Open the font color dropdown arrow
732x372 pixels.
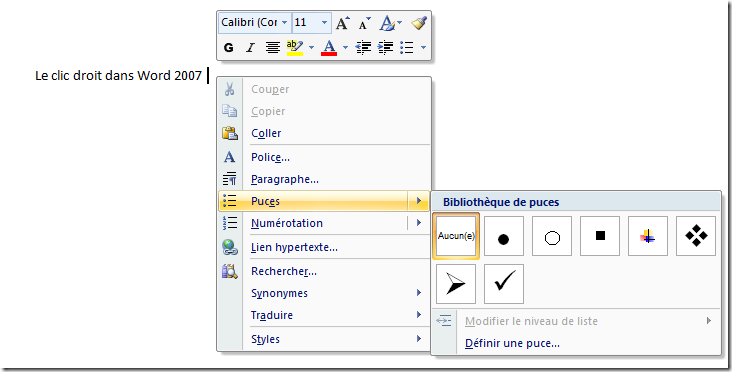pyautogui.click(x=345, y=47)
